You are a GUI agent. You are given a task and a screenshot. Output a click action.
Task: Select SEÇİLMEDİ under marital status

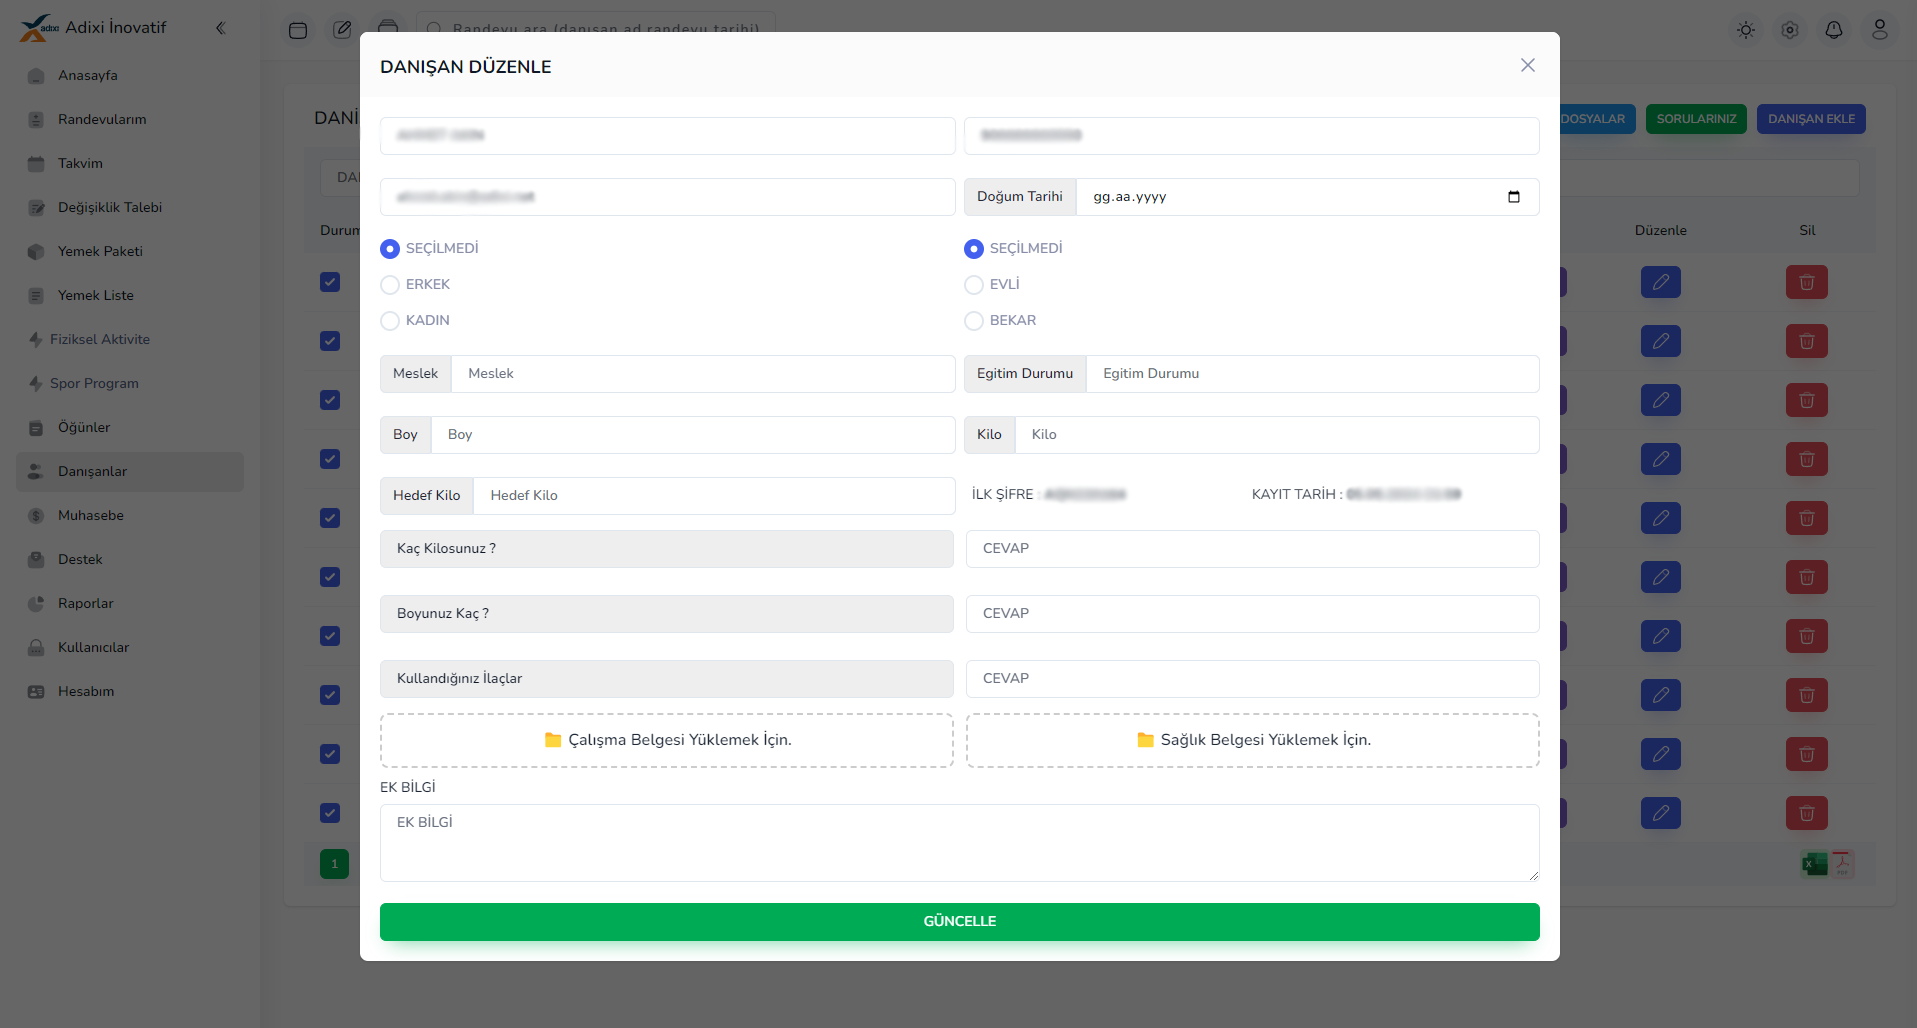(974, 249)
